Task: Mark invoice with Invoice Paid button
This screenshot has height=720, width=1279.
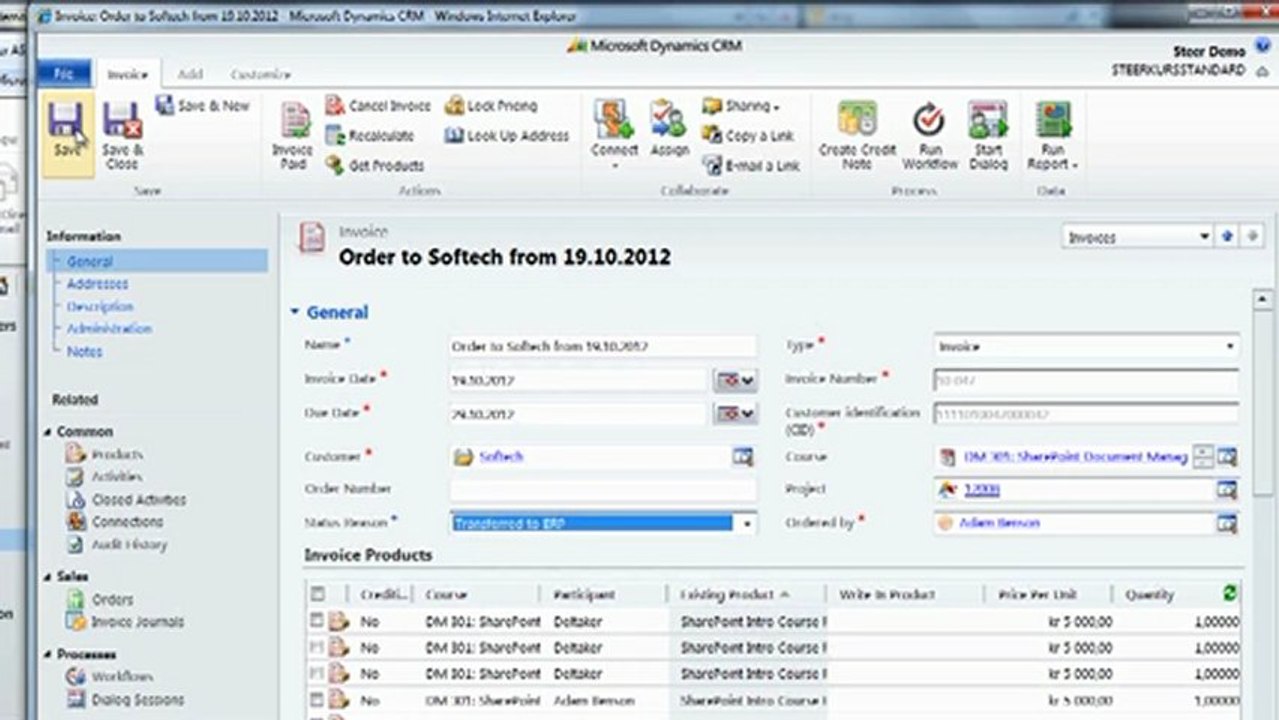Action: pyautogui.click(x=293, y=135)
